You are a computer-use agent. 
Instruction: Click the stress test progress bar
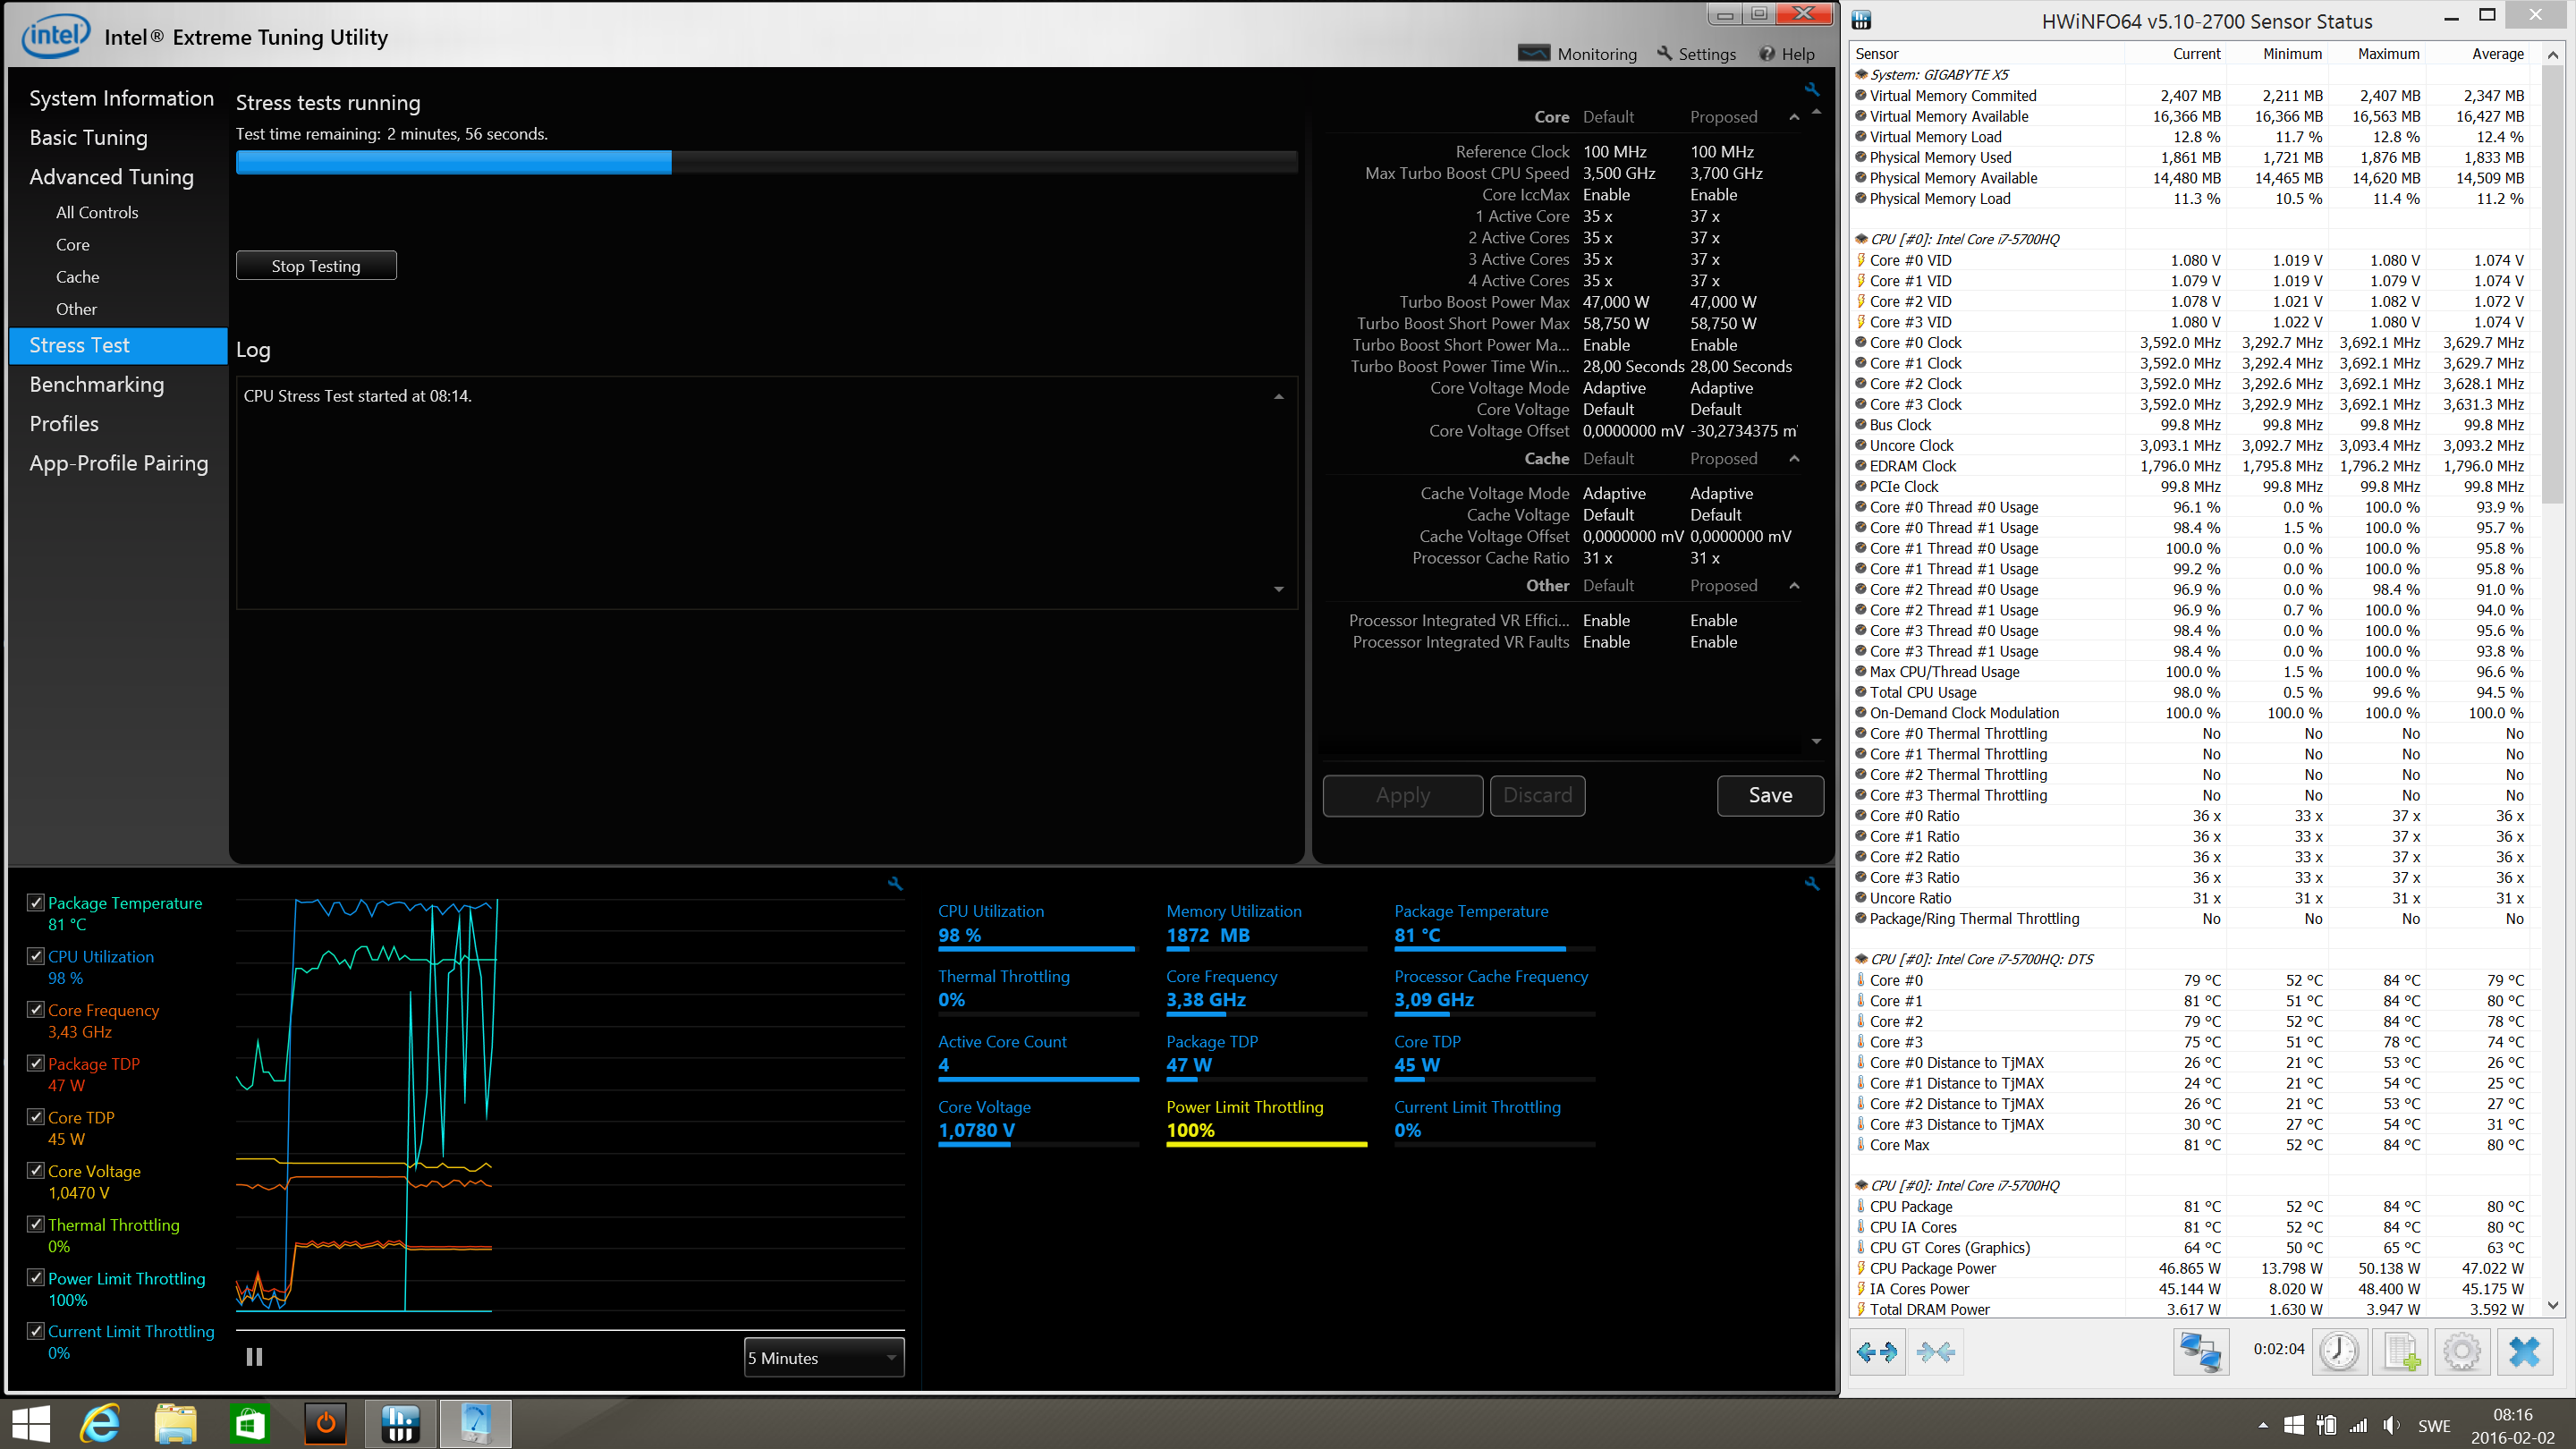click(766, 162)
